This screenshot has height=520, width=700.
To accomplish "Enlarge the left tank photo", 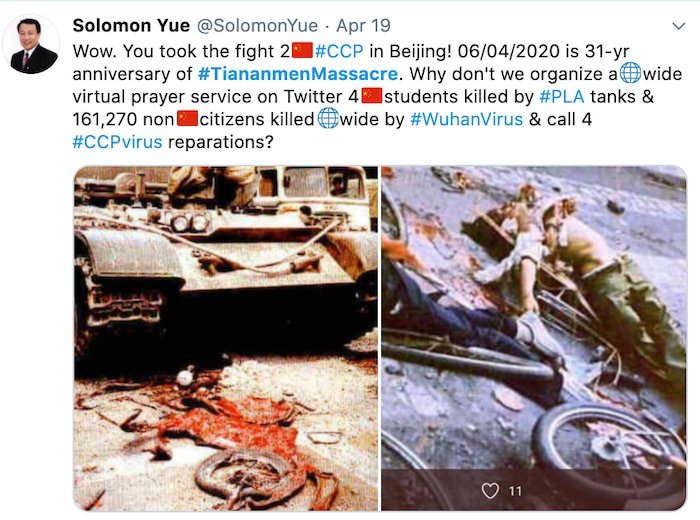I will pyautogui.click(x=226, y=338).
